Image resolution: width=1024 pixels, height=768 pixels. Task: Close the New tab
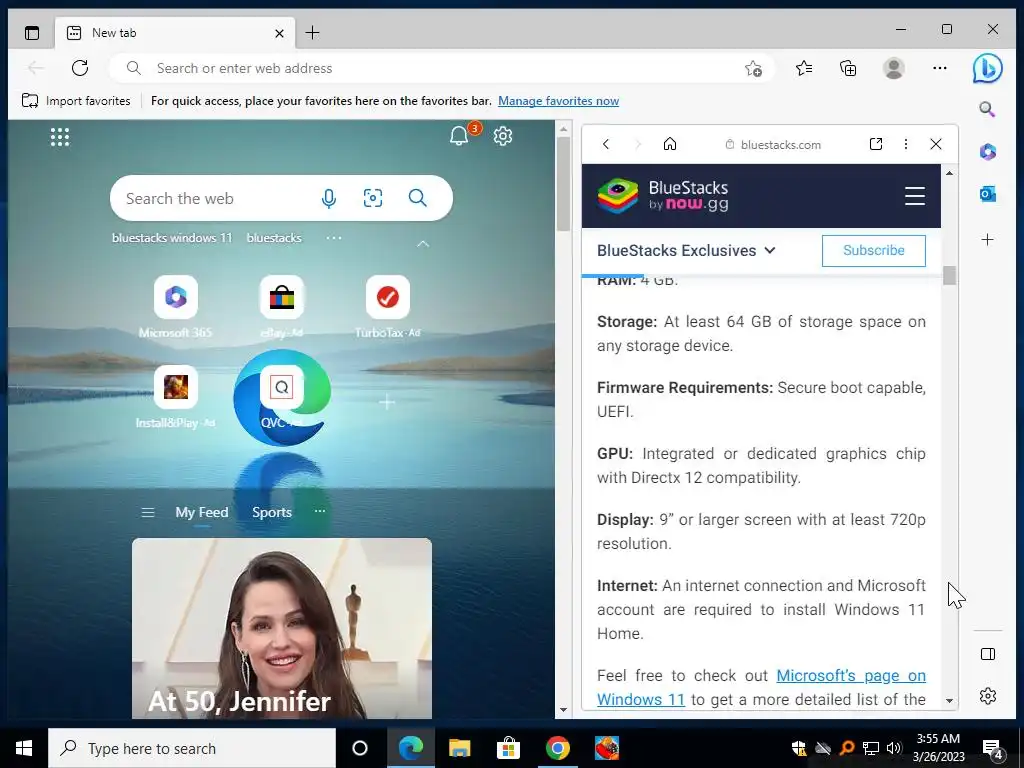tap(279, 33)
